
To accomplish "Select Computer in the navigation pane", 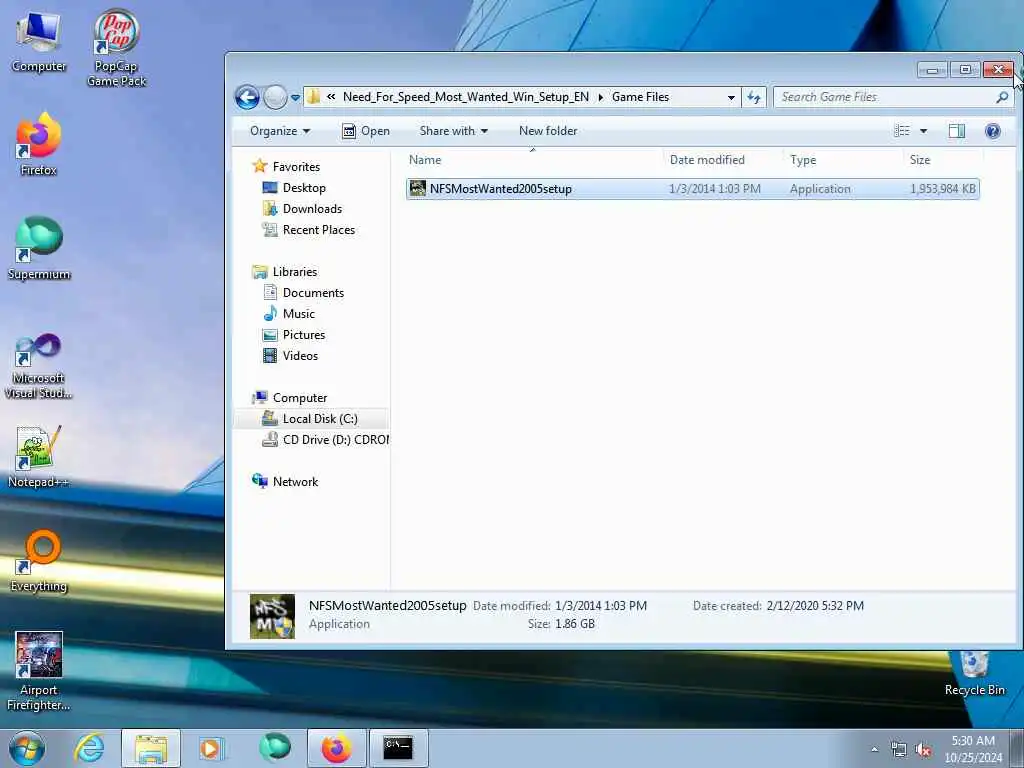I will click(x=299, y=398).
